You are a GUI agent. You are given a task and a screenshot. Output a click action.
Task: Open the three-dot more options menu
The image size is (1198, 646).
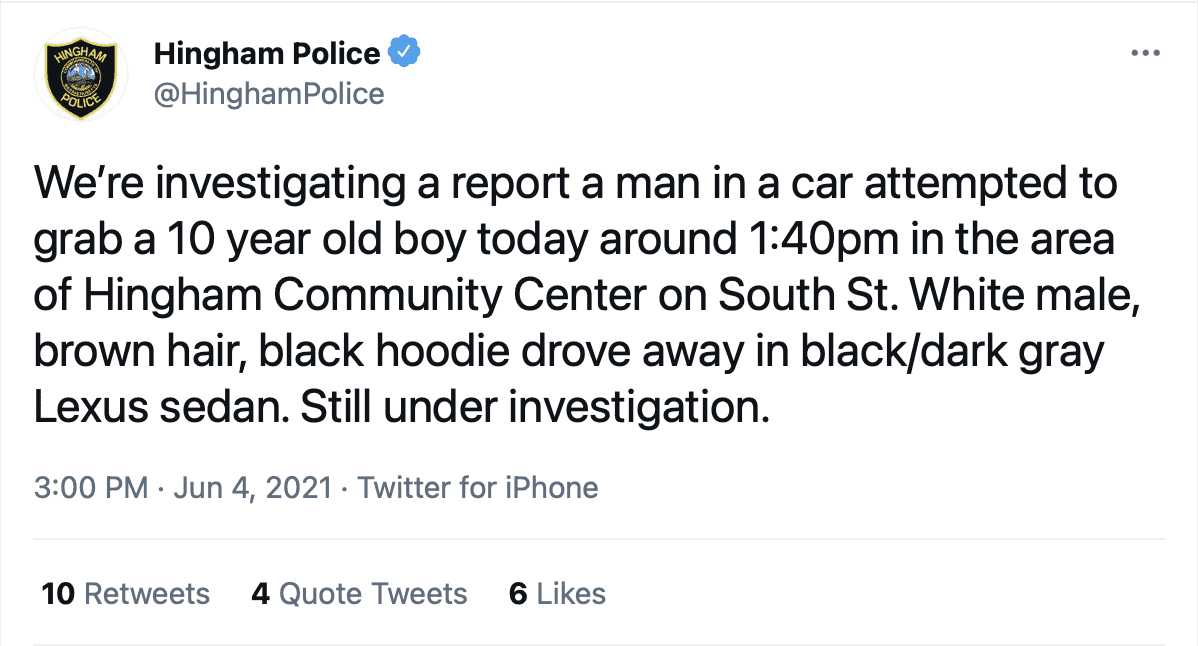[x=1145, y=53]
